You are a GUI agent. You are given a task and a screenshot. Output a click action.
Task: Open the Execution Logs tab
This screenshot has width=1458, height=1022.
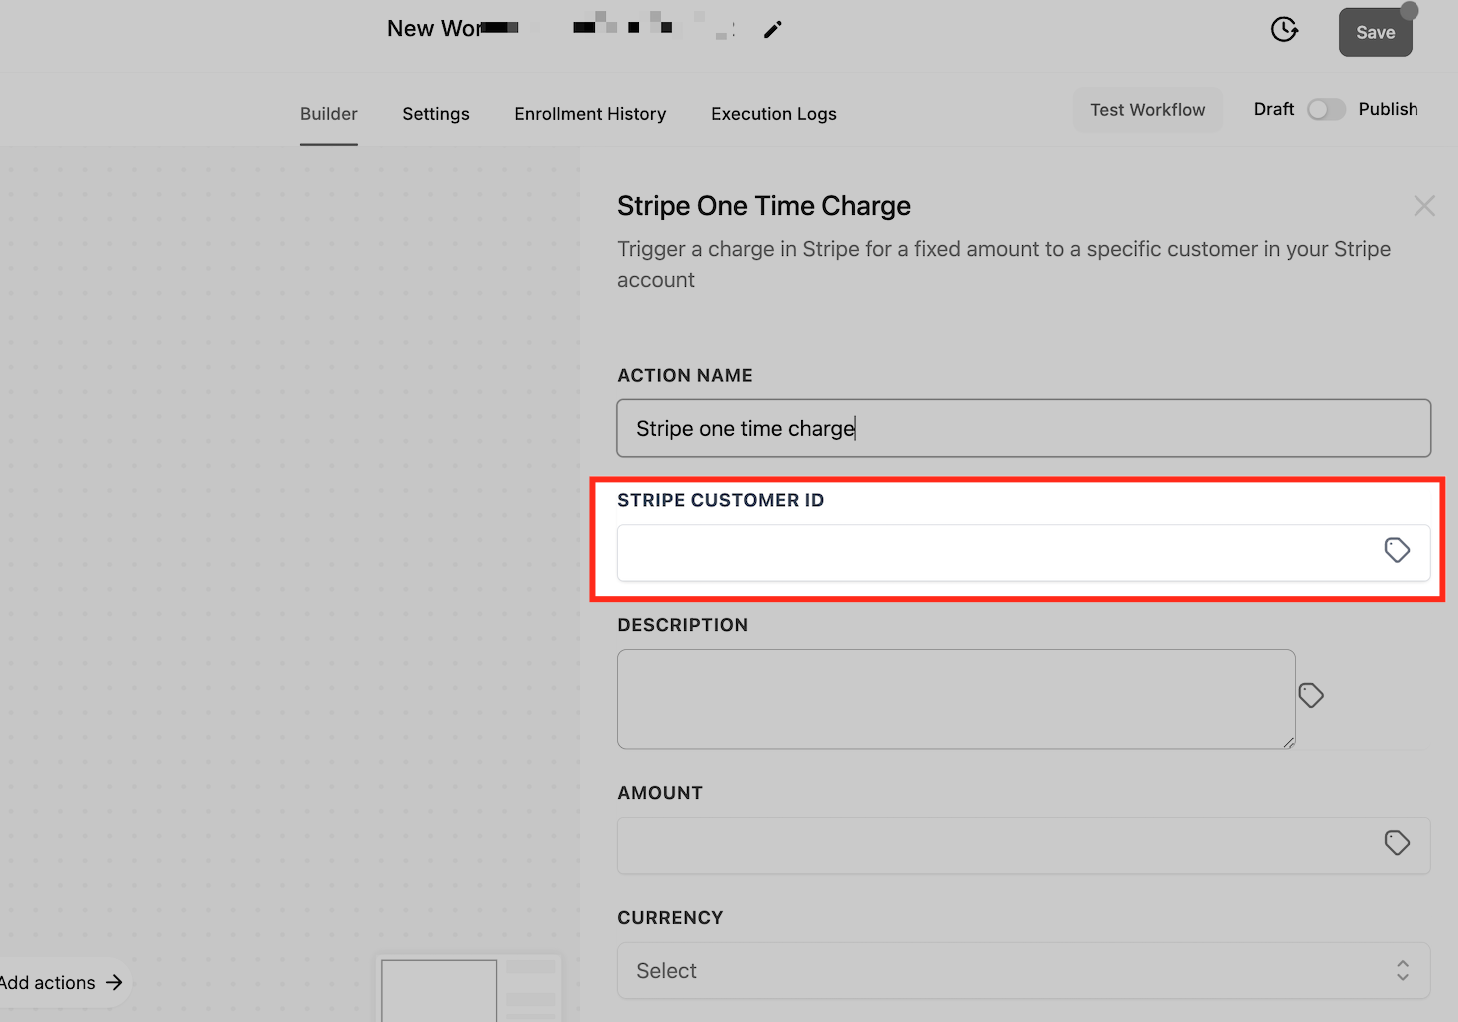774,114
